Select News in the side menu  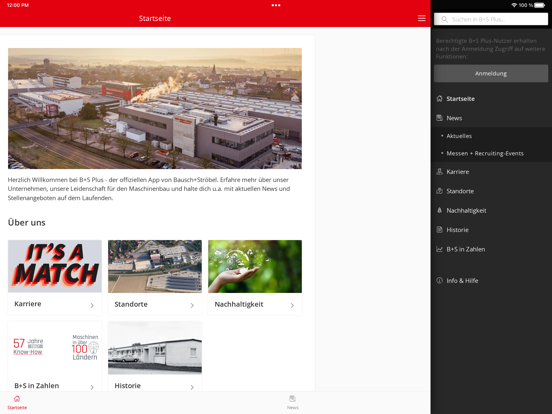pyautogui.click(x=454, y=118)
